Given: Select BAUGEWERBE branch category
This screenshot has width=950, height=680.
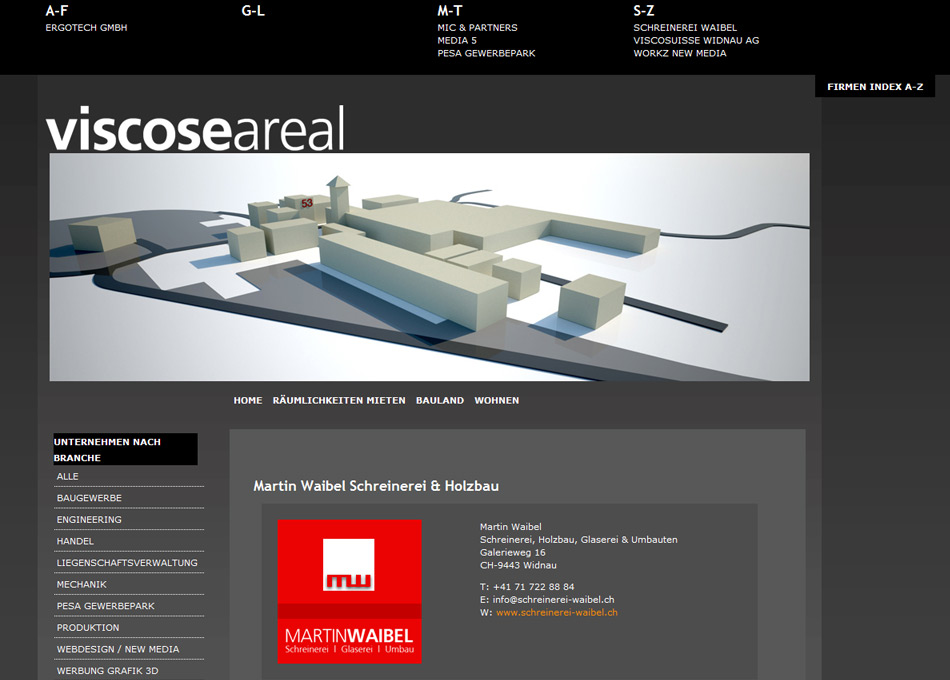Looking at the screenshot, I should click(89, 498).
